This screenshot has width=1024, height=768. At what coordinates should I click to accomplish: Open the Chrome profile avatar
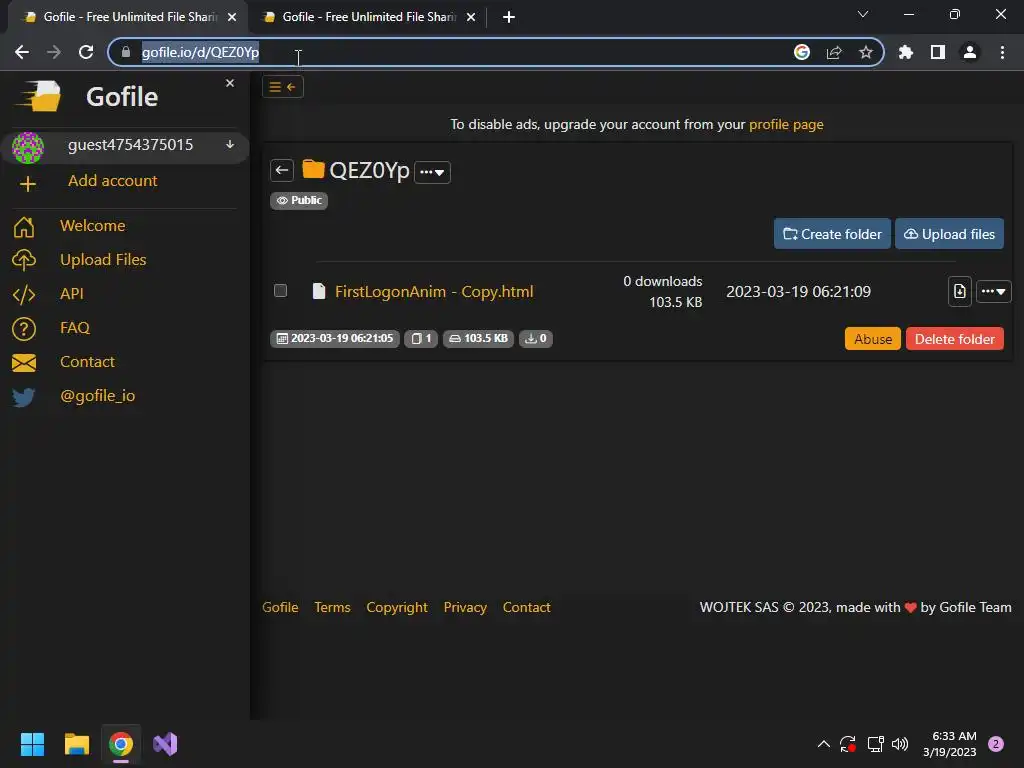(970, 52)
